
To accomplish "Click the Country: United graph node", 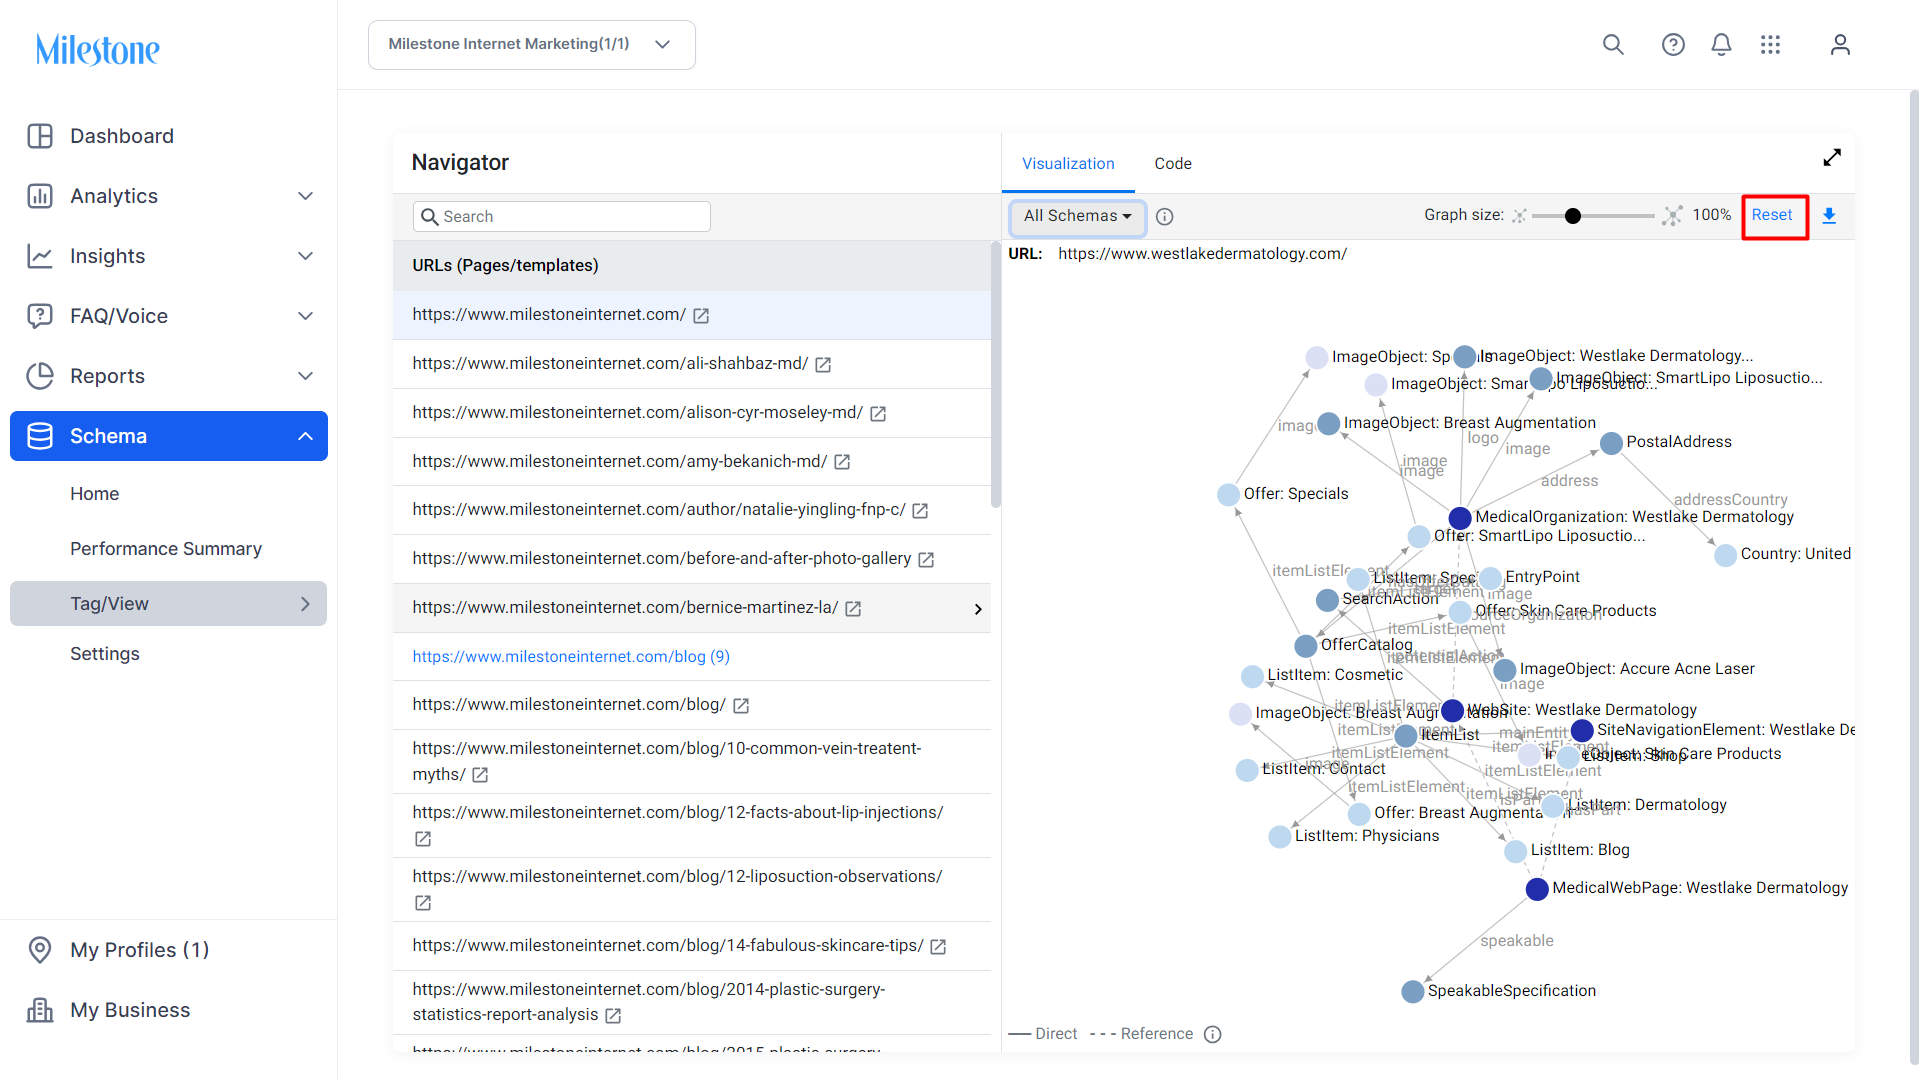I will pyautogui.click(x=1725, y=555).
